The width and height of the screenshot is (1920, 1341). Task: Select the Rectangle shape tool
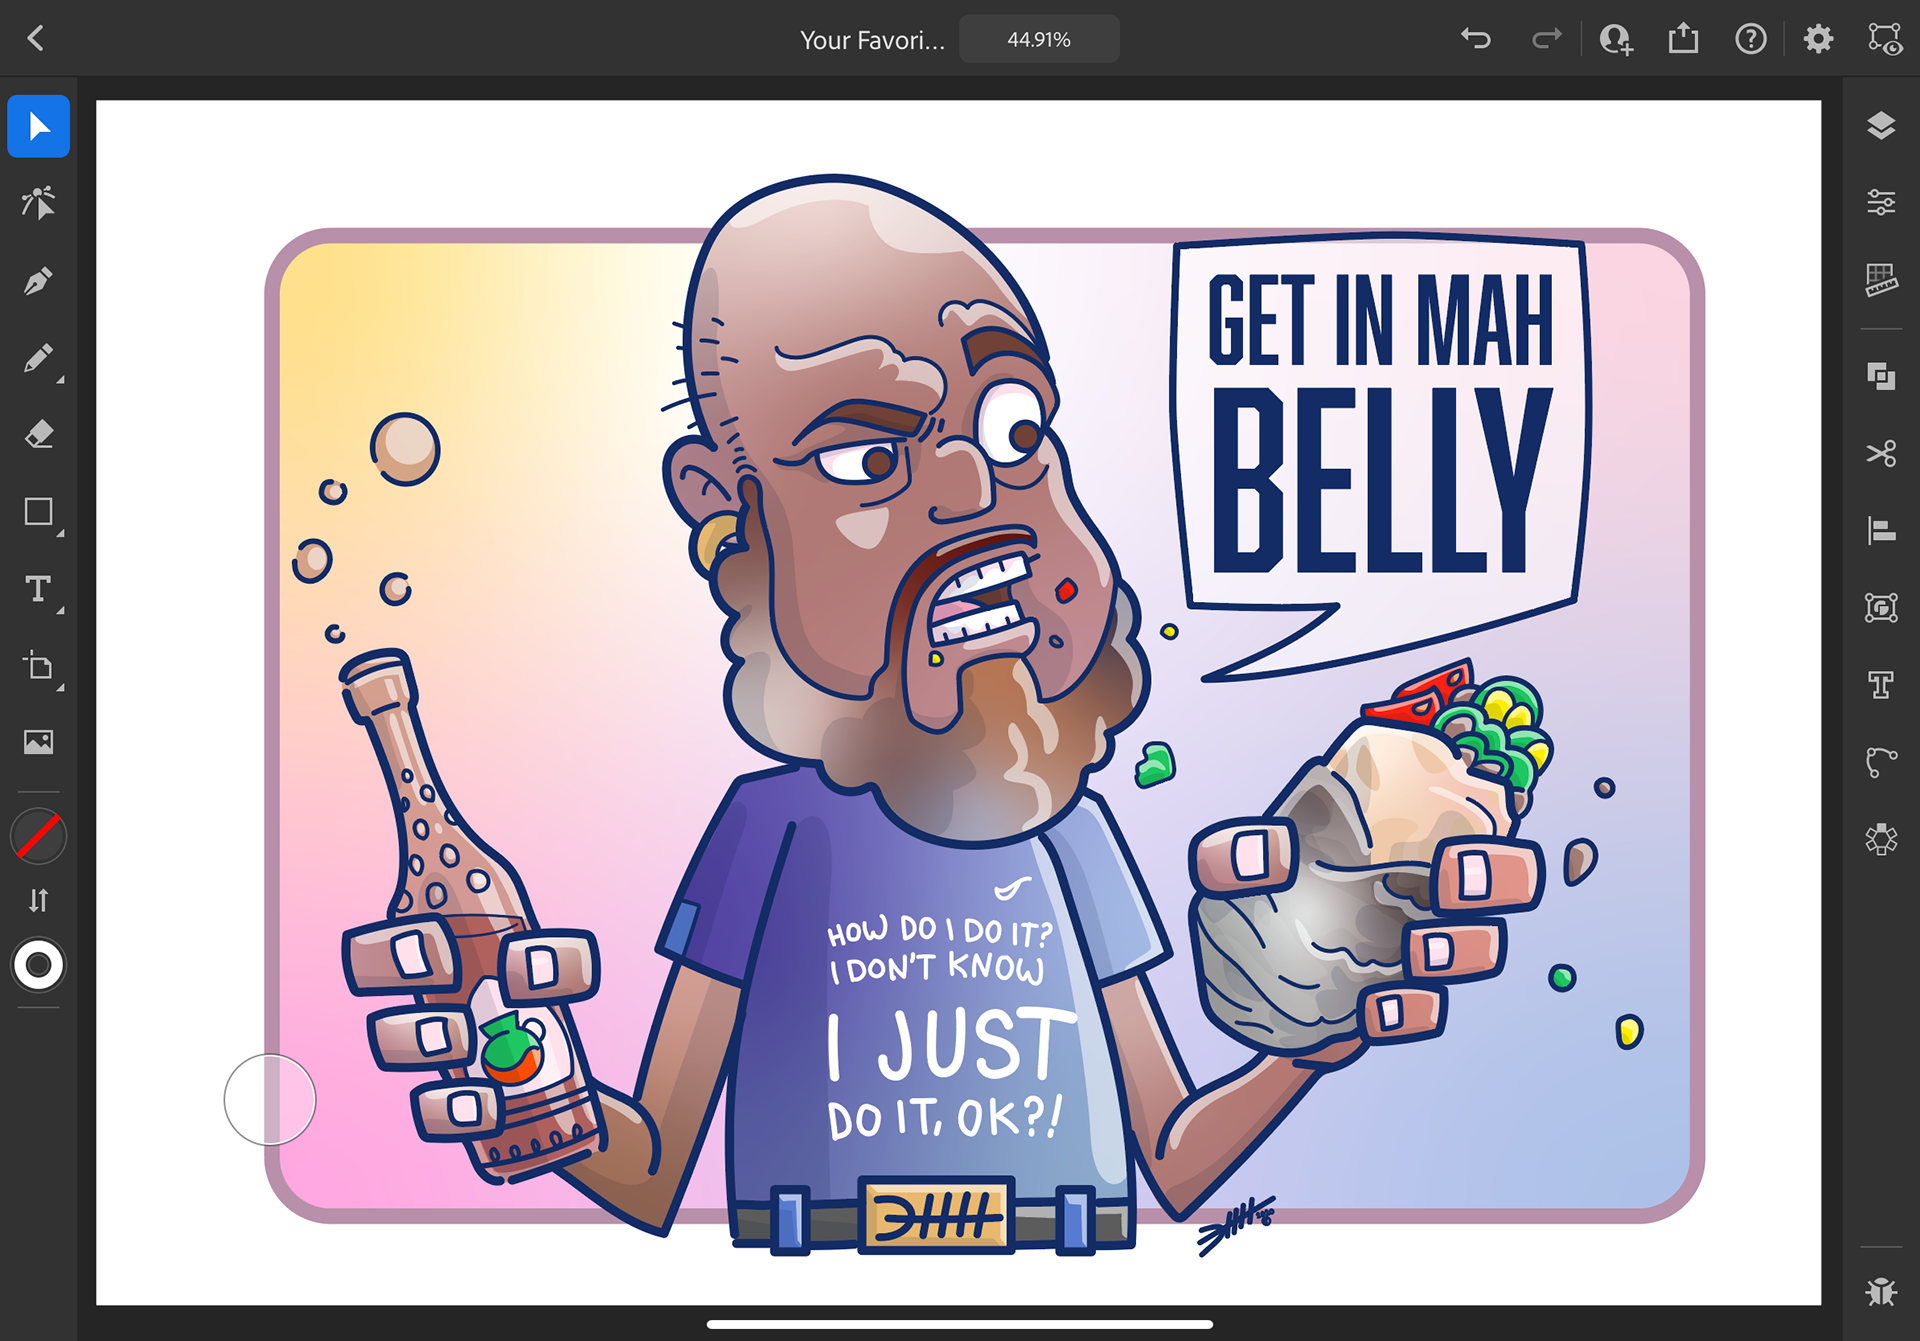38,512
